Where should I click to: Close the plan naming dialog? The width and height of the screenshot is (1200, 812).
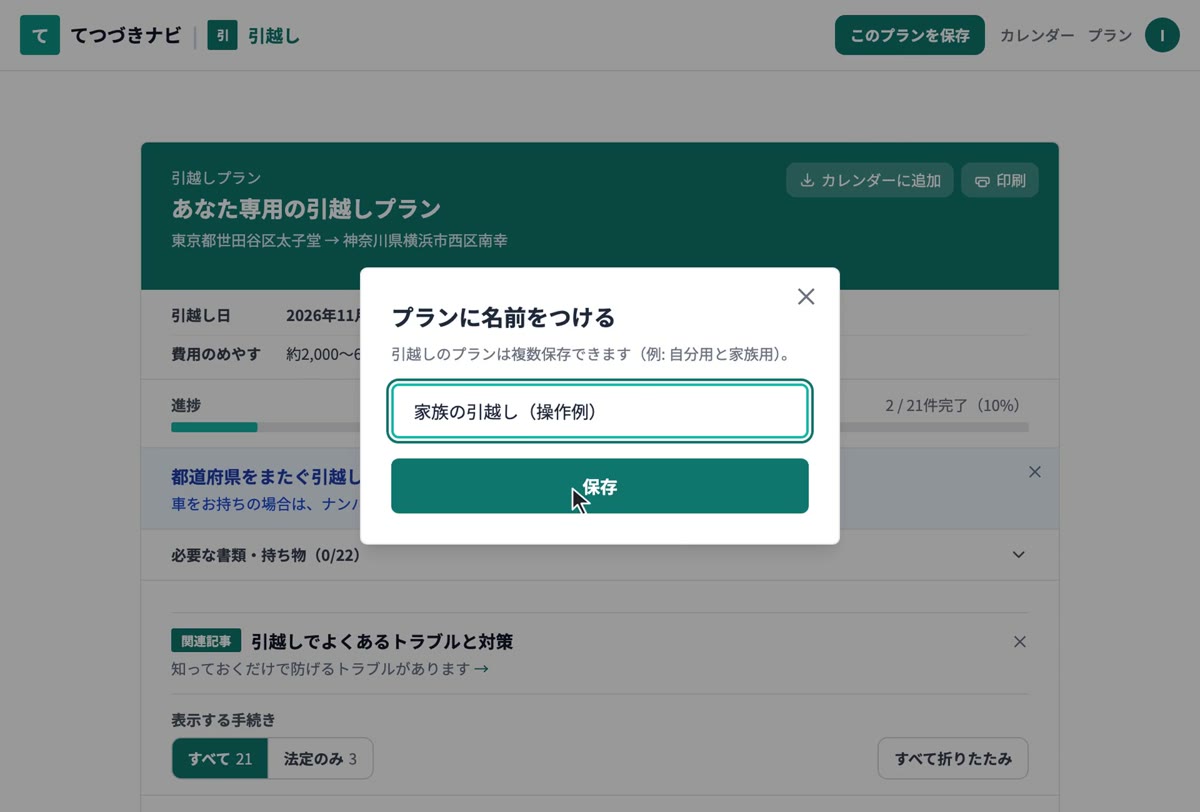click(x=806, y=296)
